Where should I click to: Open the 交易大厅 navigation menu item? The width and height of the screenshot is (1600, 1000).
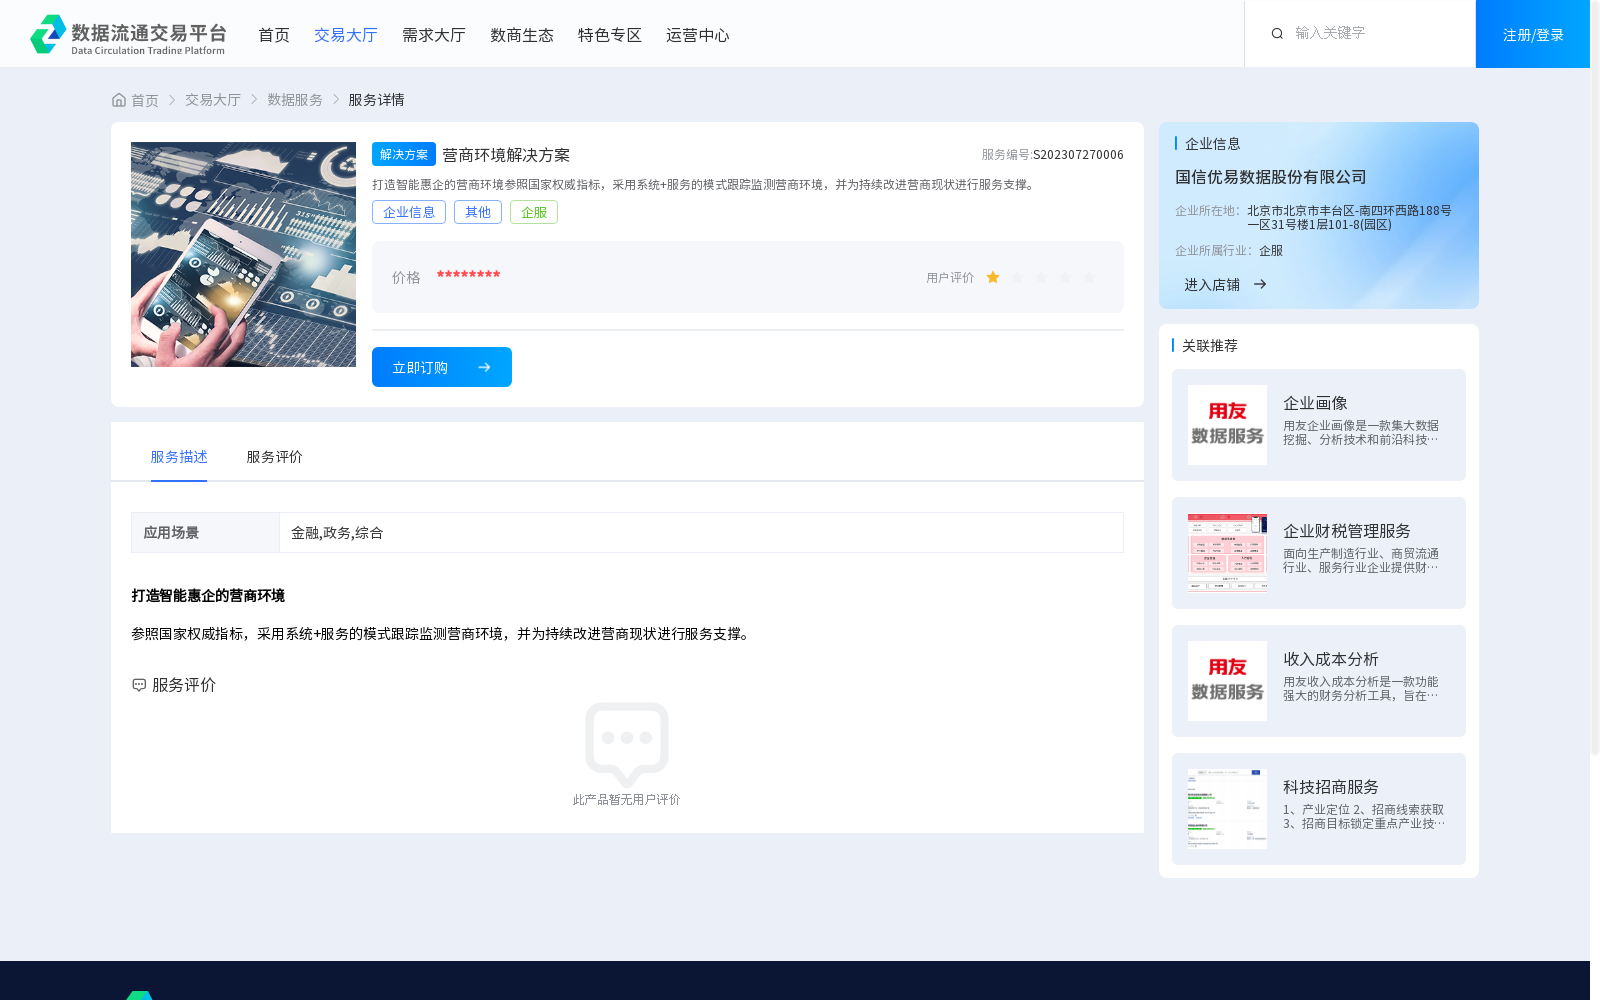pyautogui.click(x=346, y=35)
